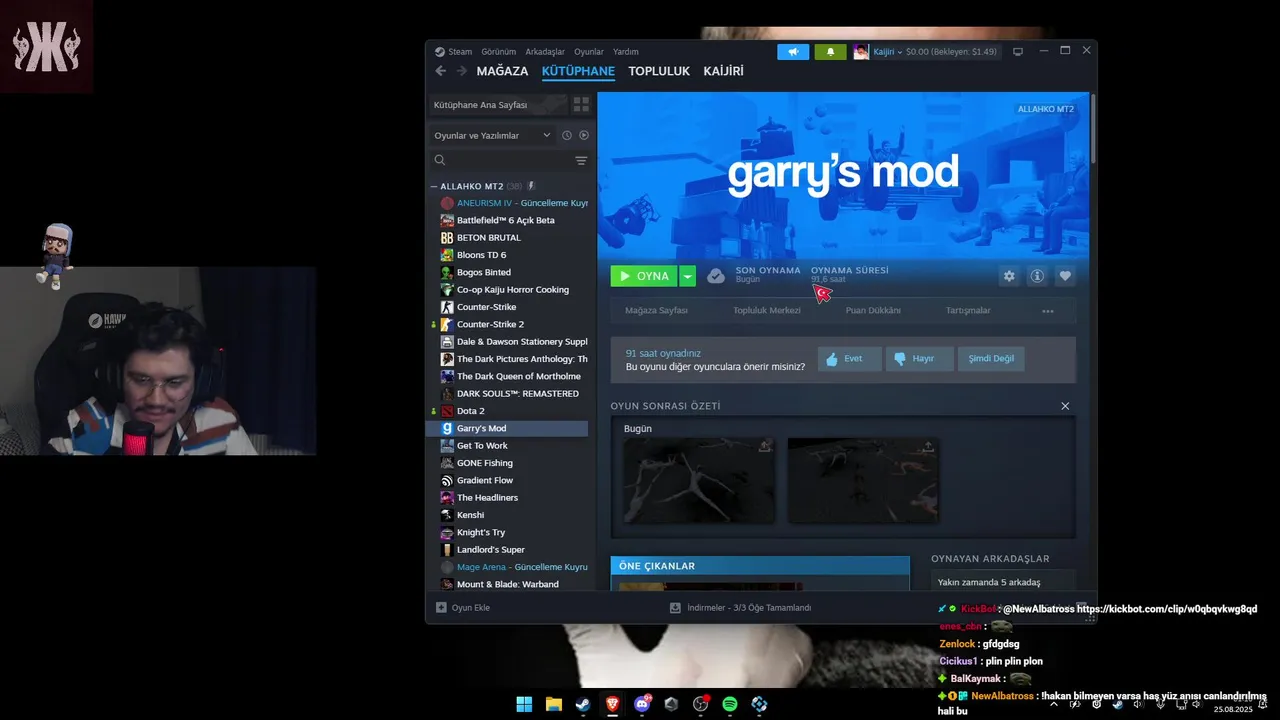Sort library by recent activity clock icon

click(567, 135)
